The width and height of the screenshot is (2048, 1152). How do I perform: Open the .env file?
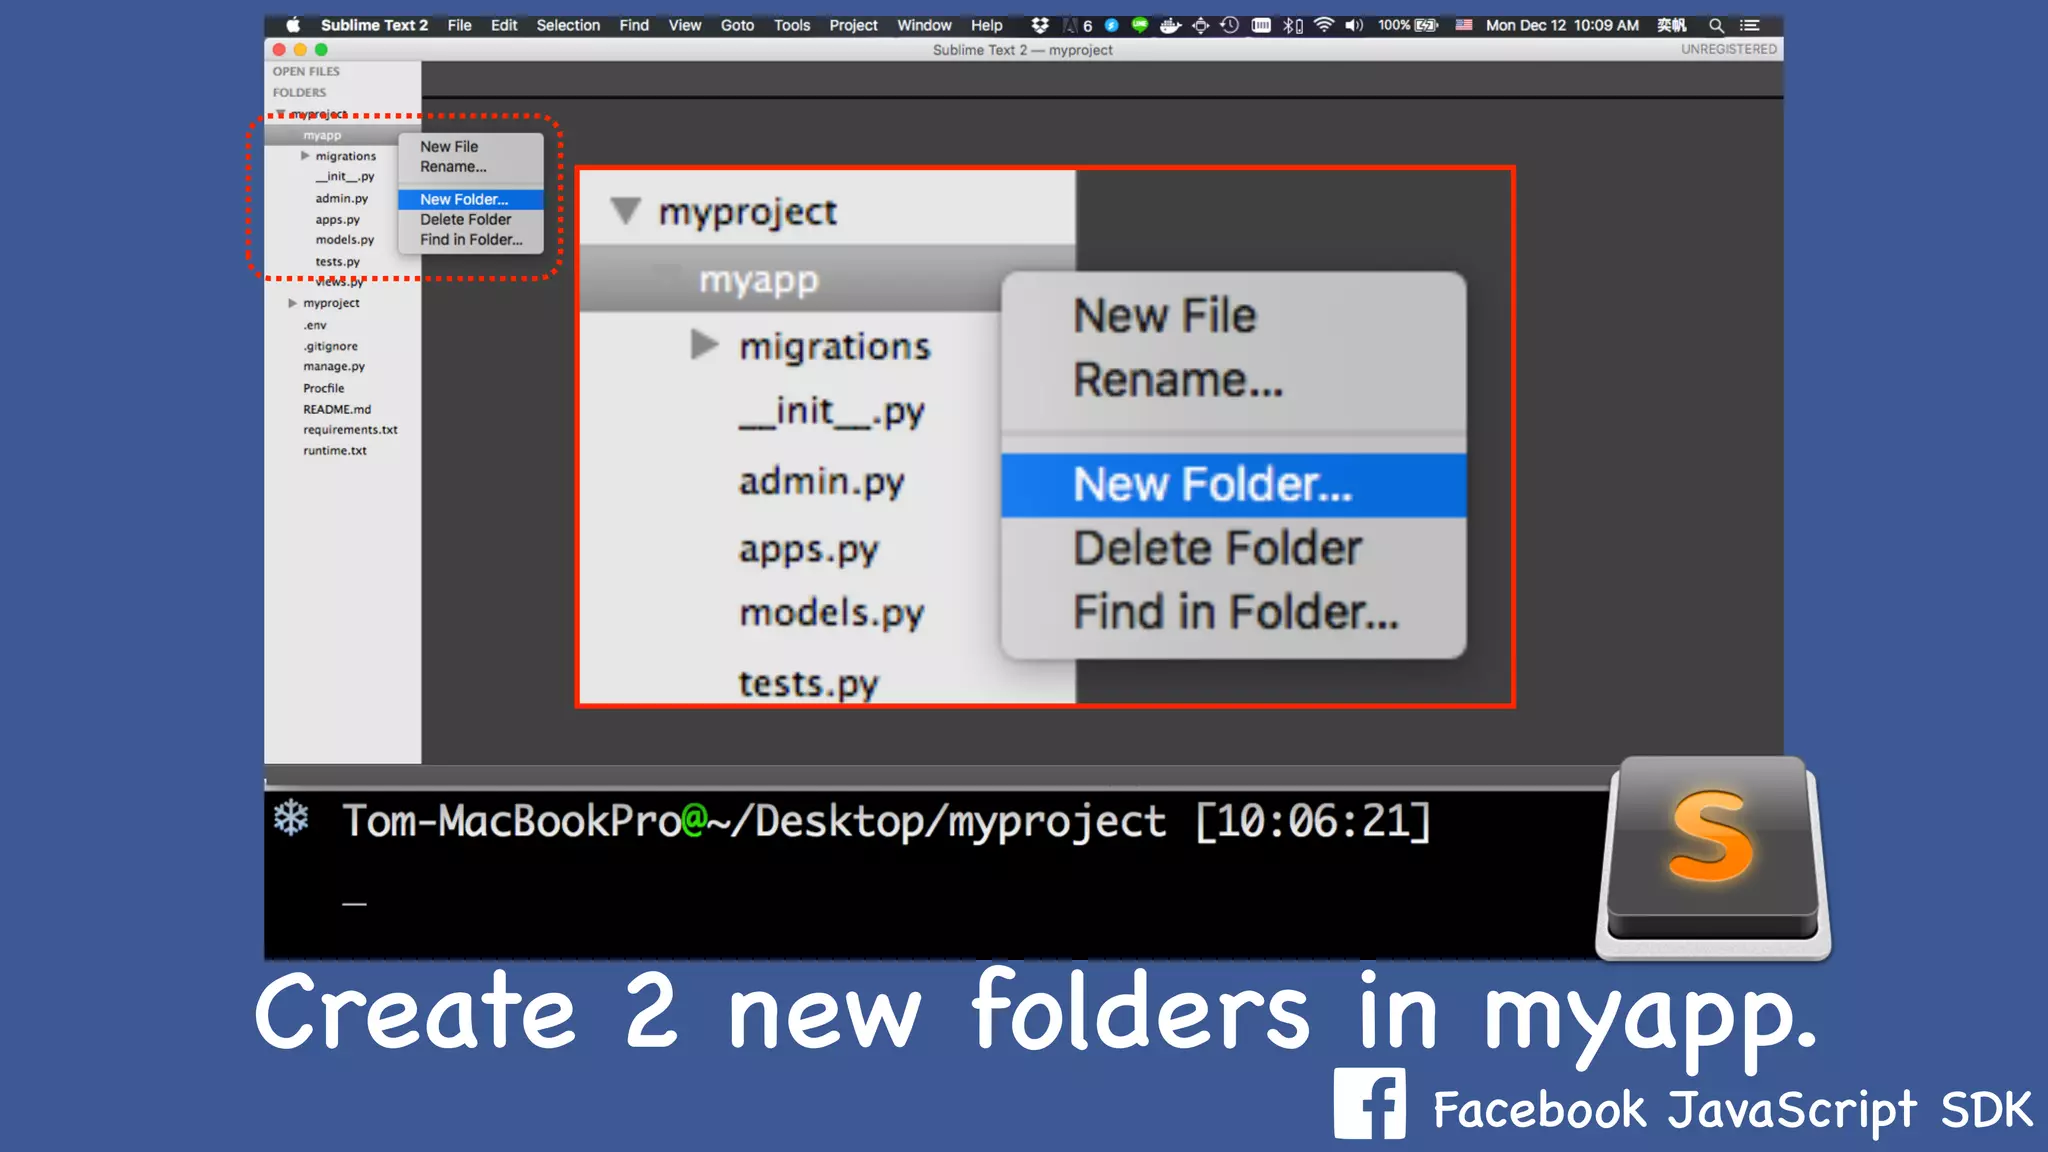click(315, 325)
